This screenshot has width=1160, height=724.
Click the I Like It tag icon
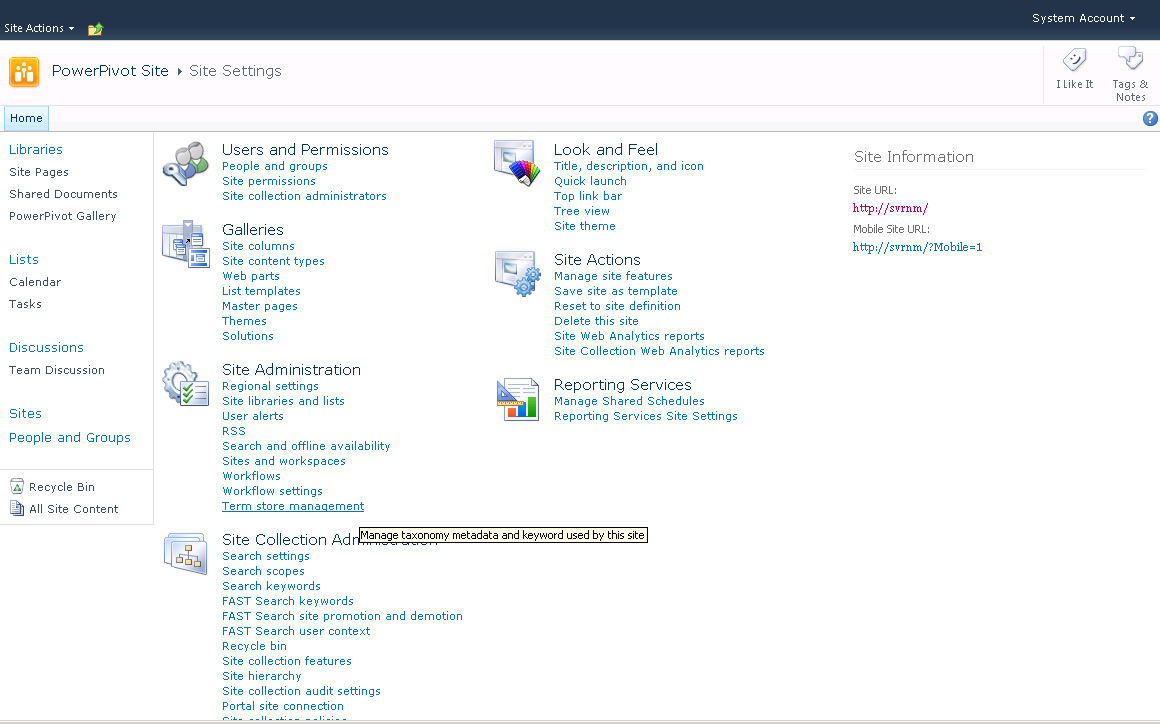click(1074, 59)
